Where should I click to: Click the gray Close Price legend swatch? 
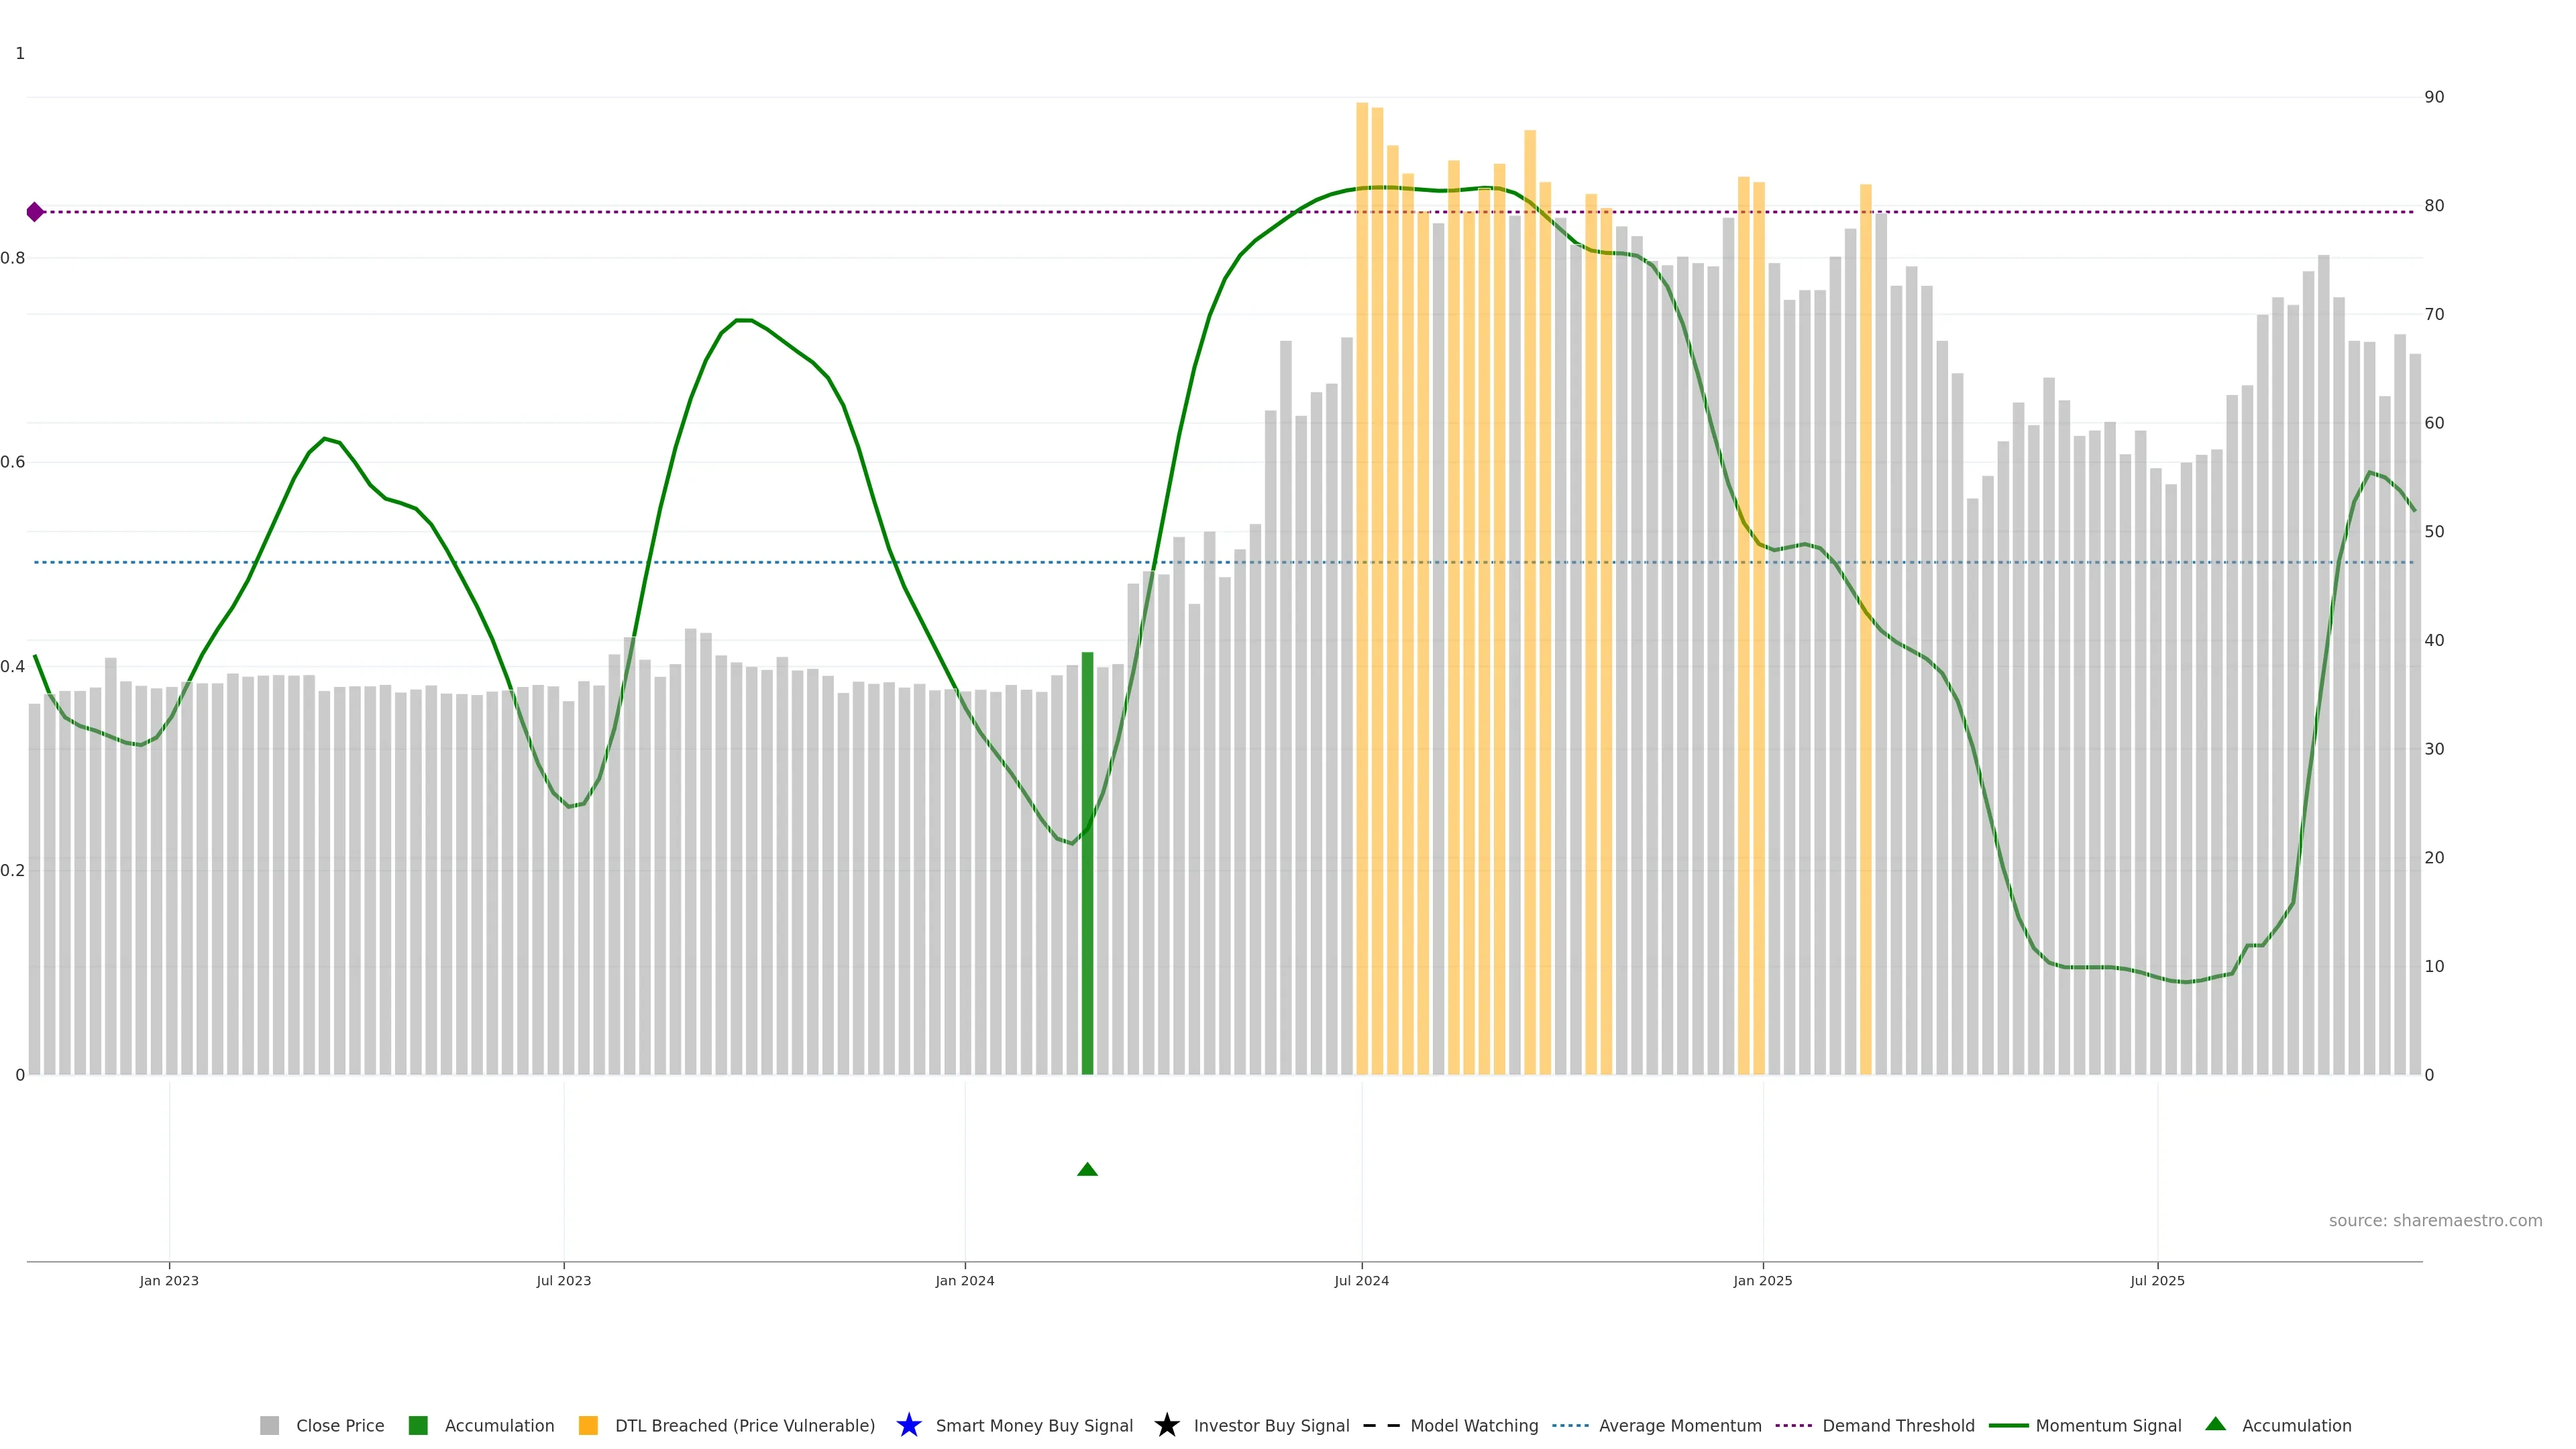pyautogui.click(x=269, y=1425)
